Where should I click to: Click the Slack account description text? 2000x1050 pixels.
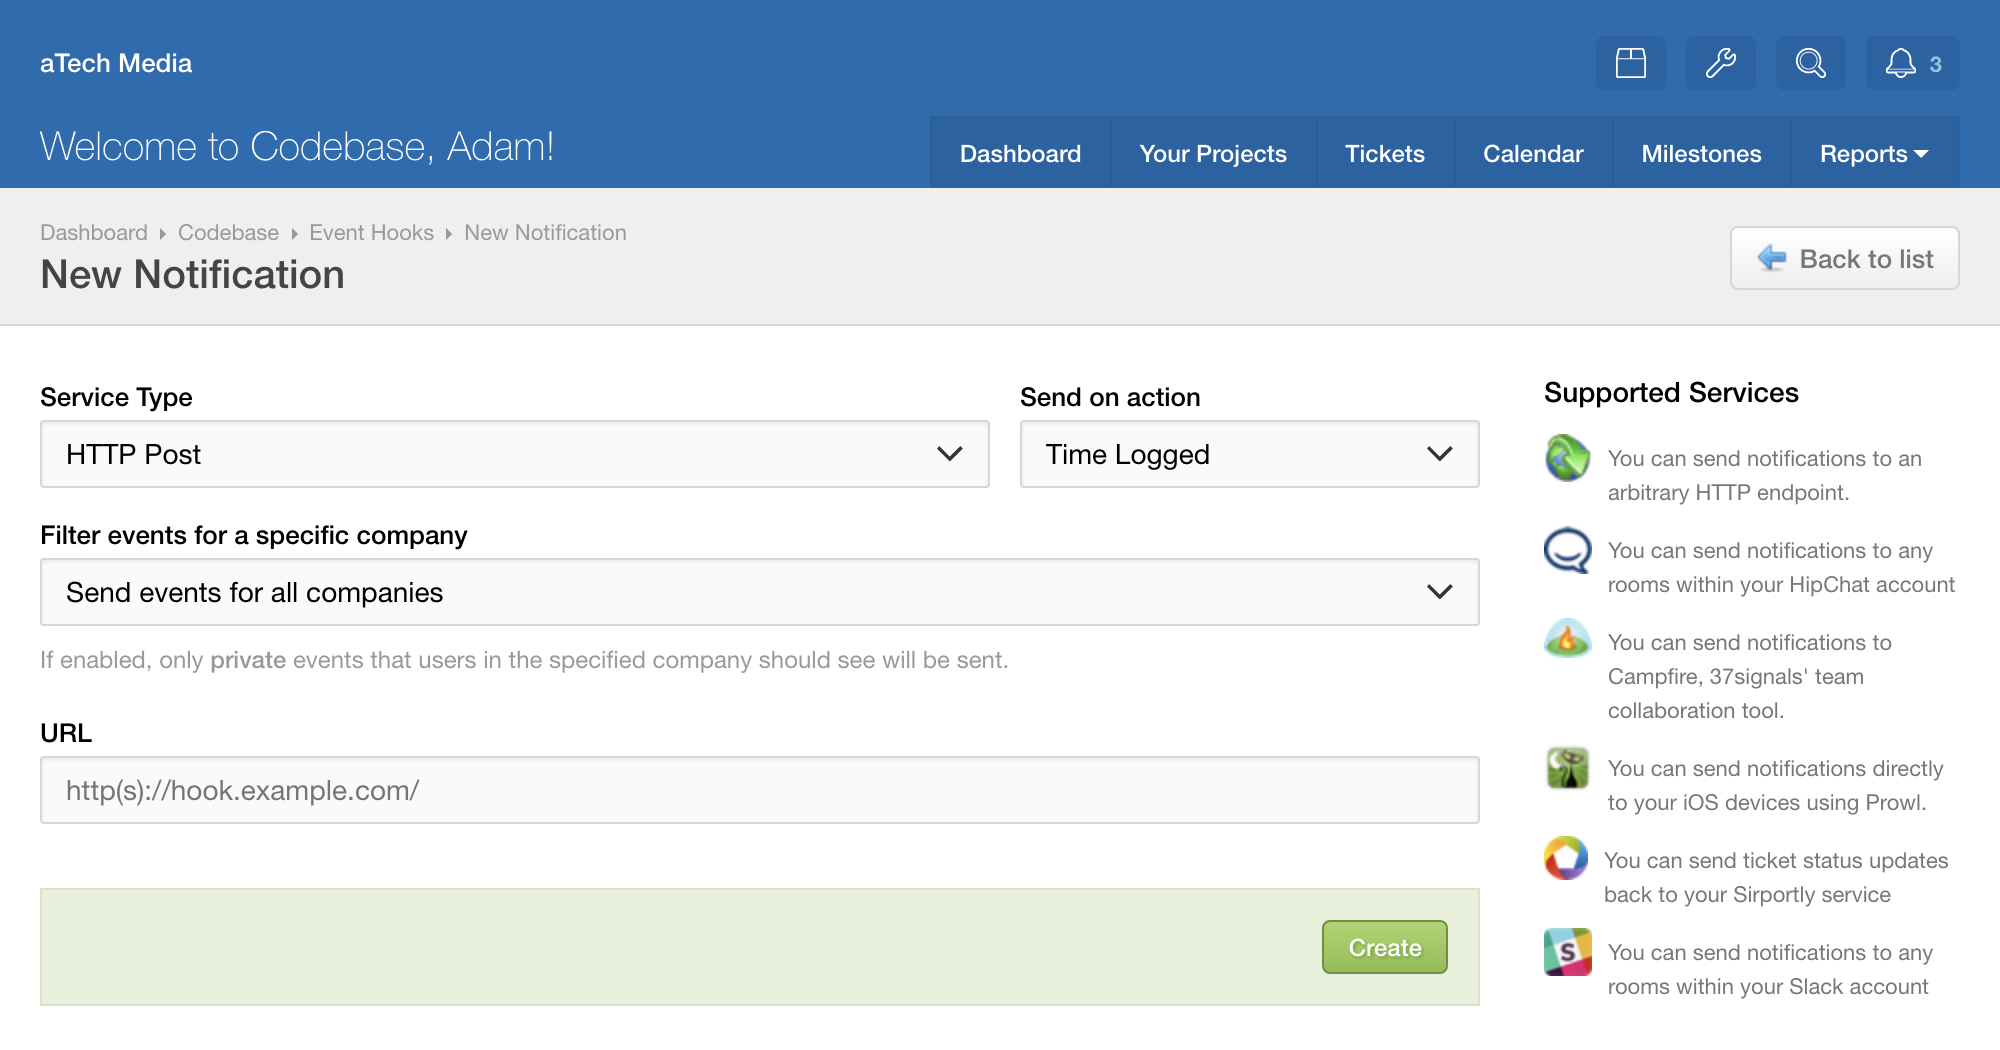click(x=1770, y=969)
